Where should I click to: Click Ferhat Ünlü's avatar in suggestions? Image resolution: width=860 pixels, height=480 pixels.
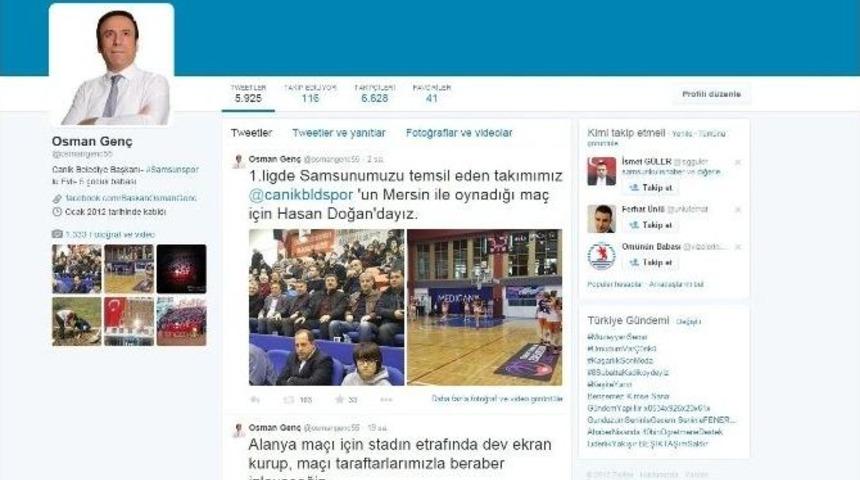[602, 219]
